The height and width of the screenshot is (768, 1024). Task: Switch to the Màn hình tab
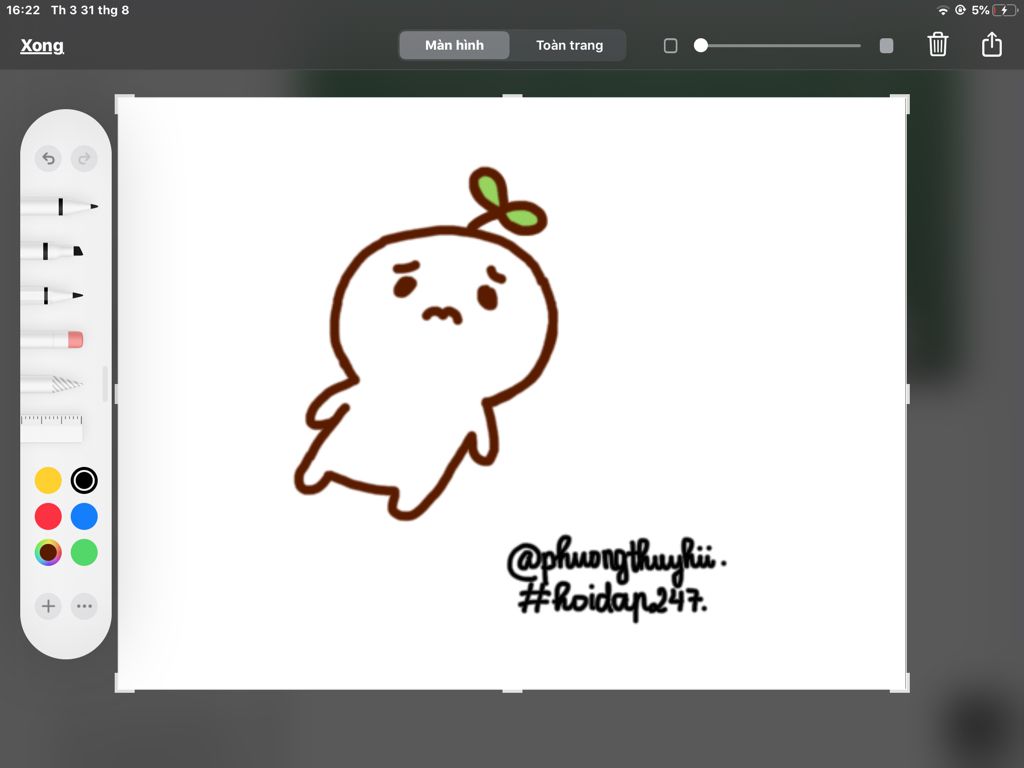click(455, 45)
